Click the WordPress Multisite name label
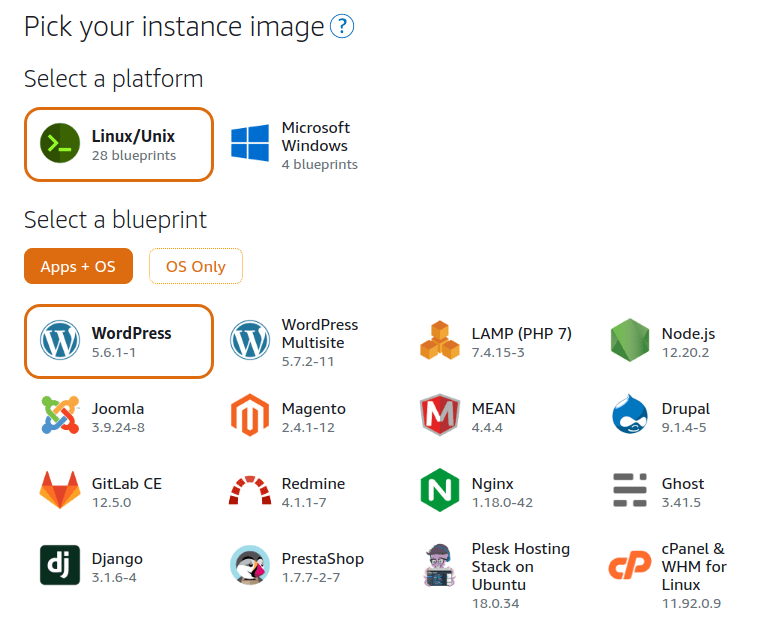The image size is (765, 640). pyautogui.click(x=320, y=334)
